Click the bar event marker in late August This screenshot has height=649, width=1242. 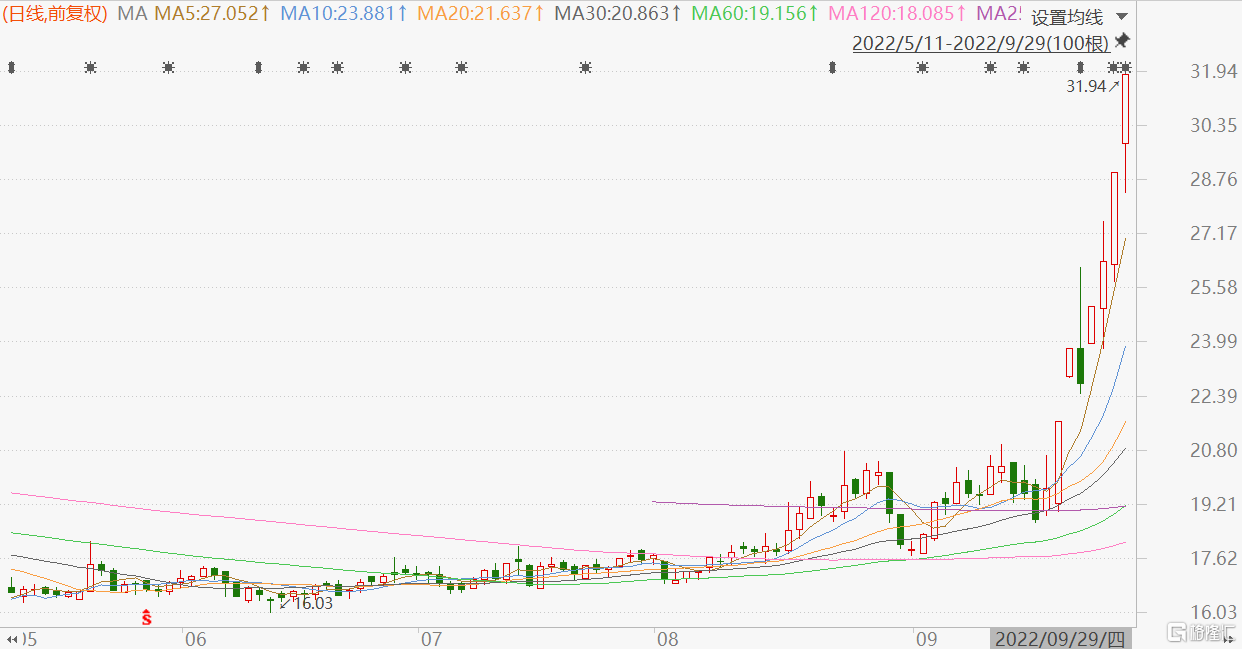pyautogui.click(x=831, y=68)
